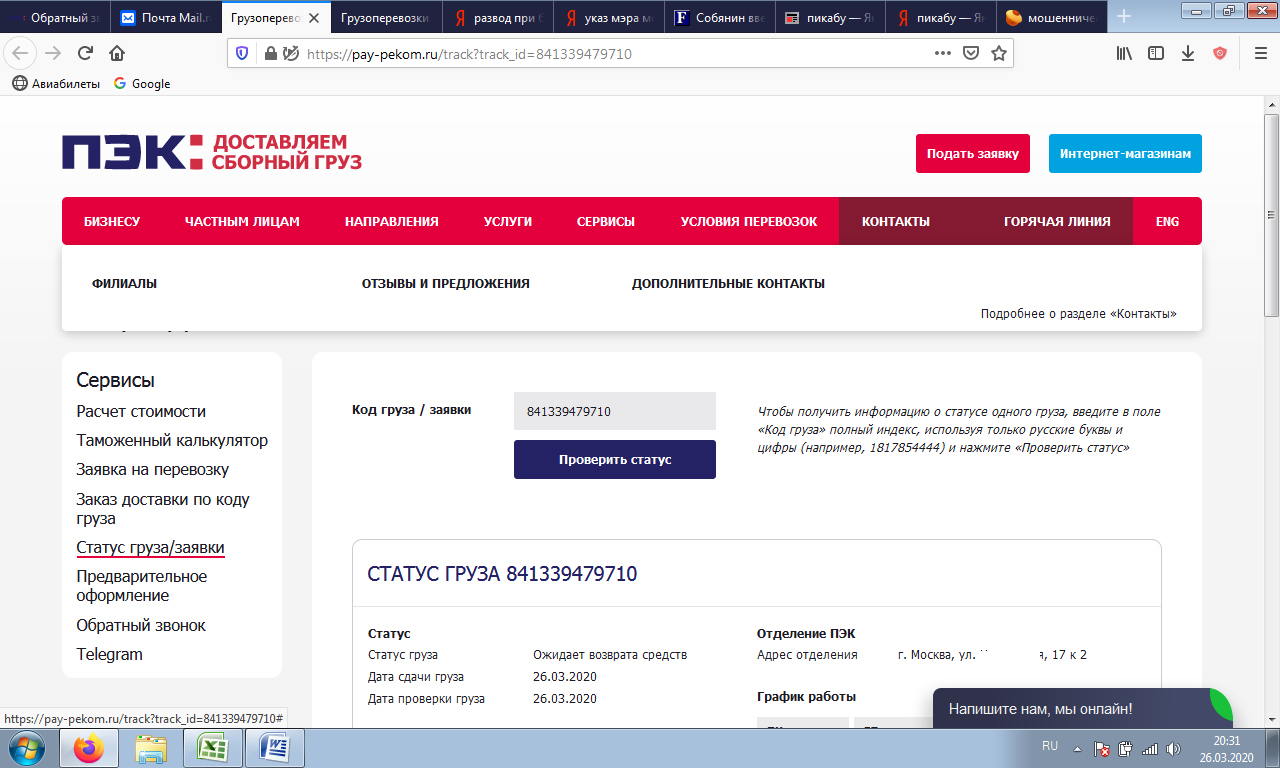Click Подать заявку button

[x=973, y=153]
